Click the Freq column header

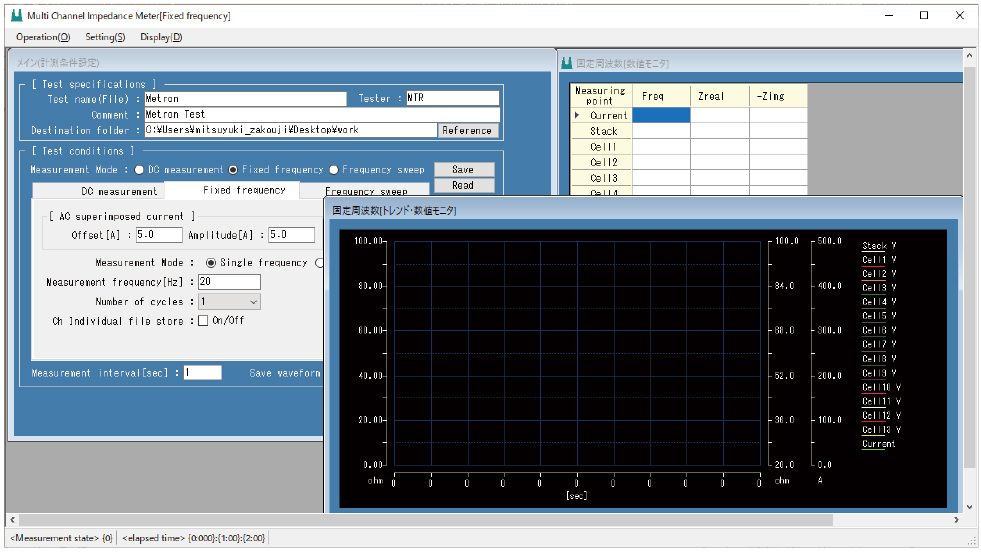point(661,96)
